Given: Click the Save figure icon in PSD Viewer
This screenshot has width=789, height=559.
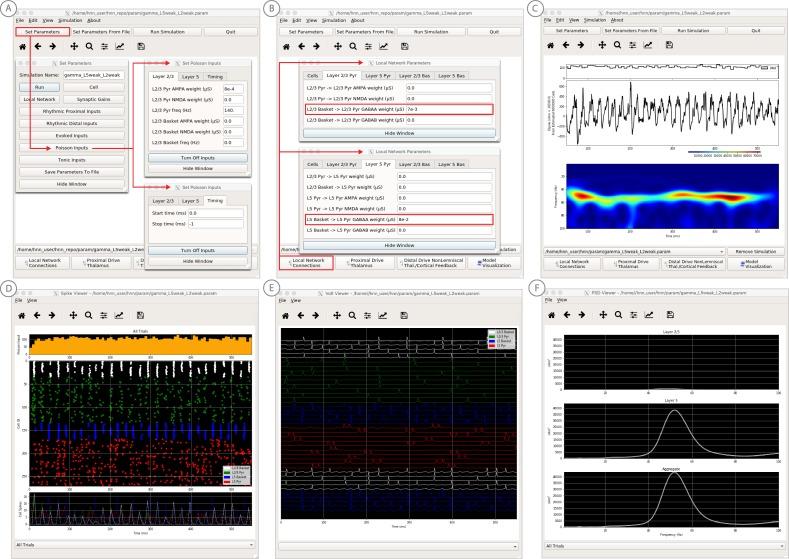Looking at the screenshot, I should (670, 314).
